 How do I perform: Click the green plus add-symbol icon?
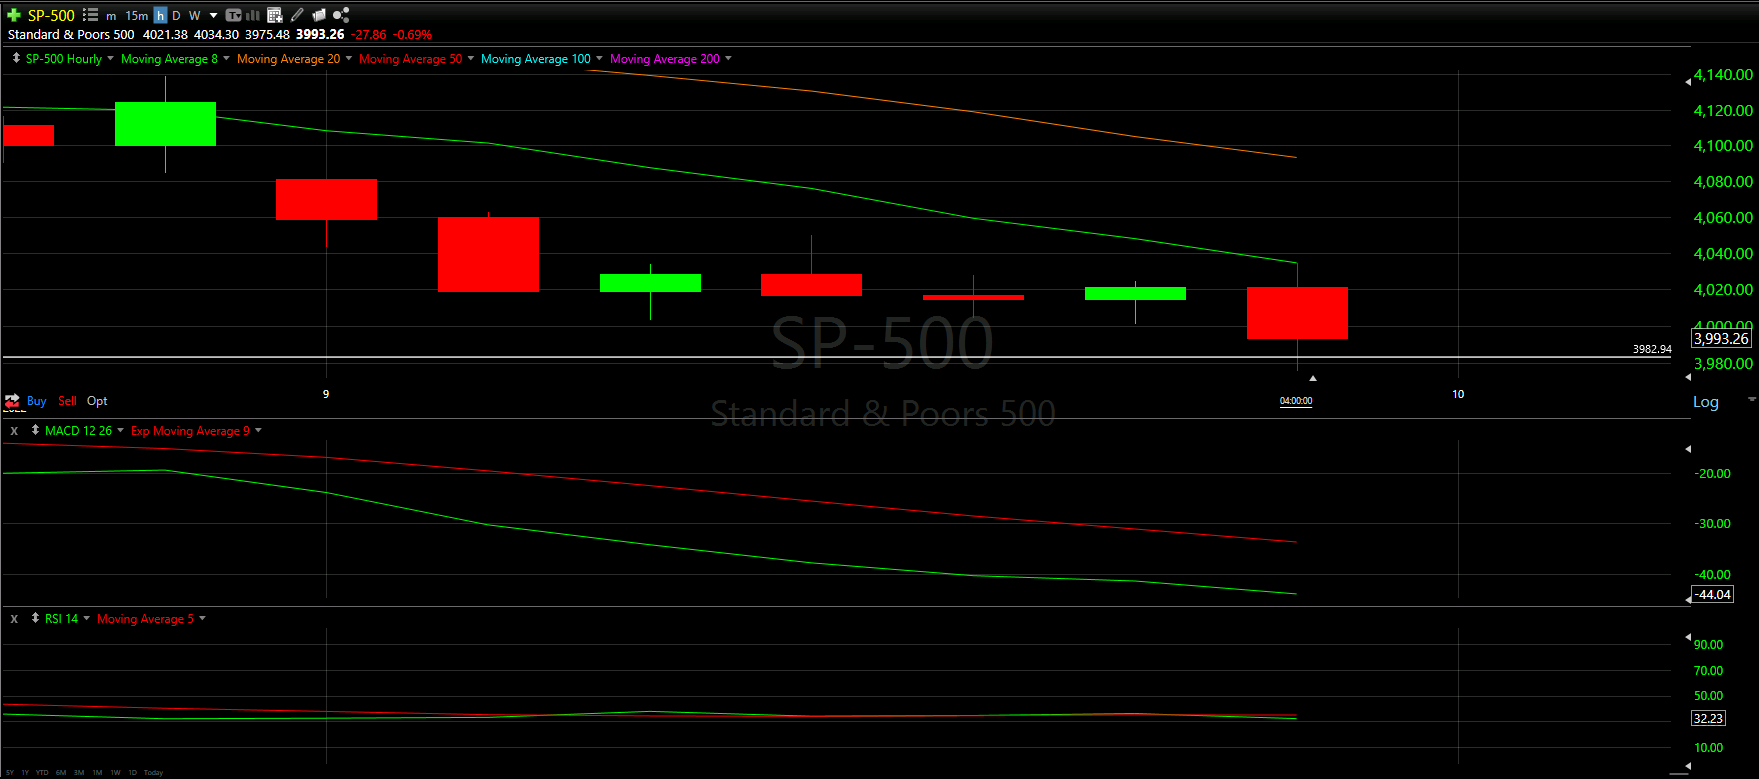pyautogui.click(x=14, y=15)
